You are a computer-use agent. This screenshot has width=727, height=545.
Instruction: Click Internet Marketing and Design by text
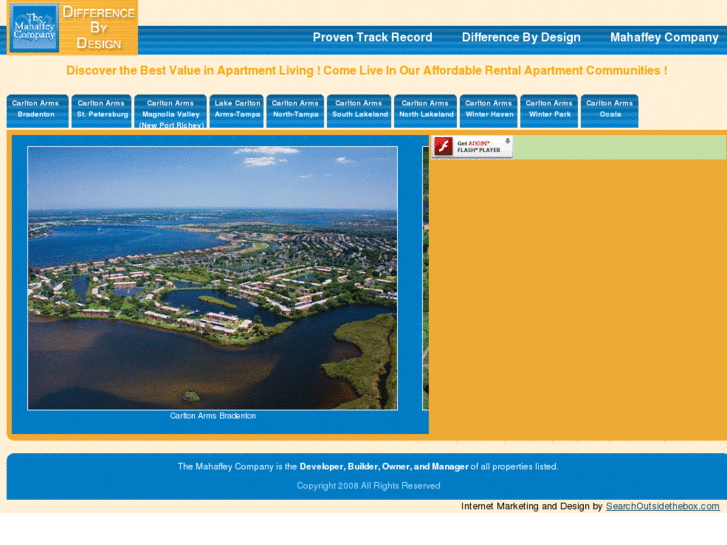pos(531,506)
